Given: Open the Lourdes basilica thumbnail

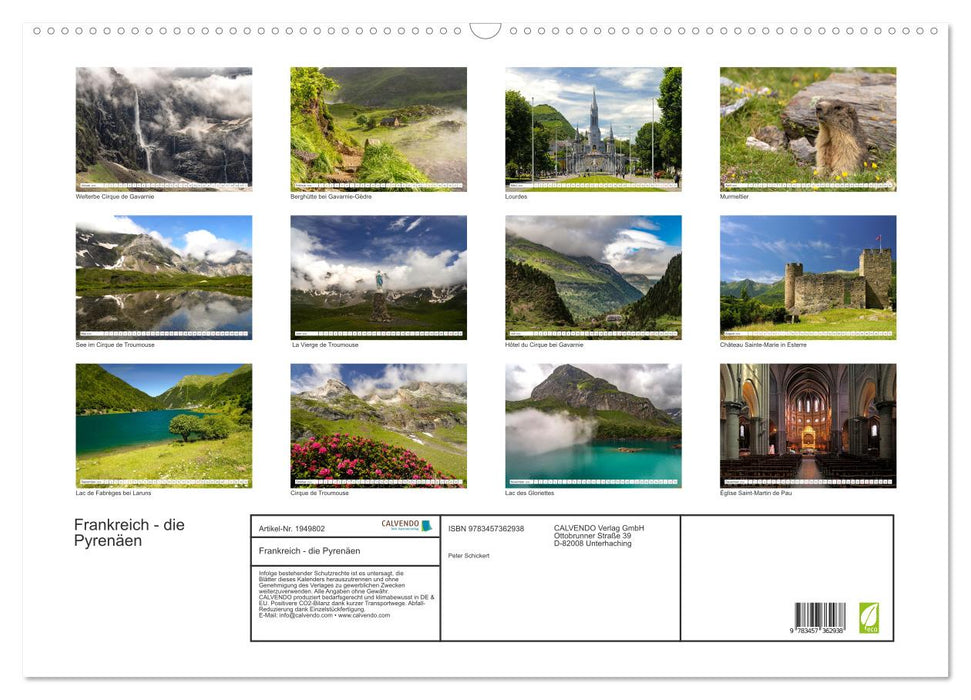Looking at the screenshot, I should pos(593,128).
